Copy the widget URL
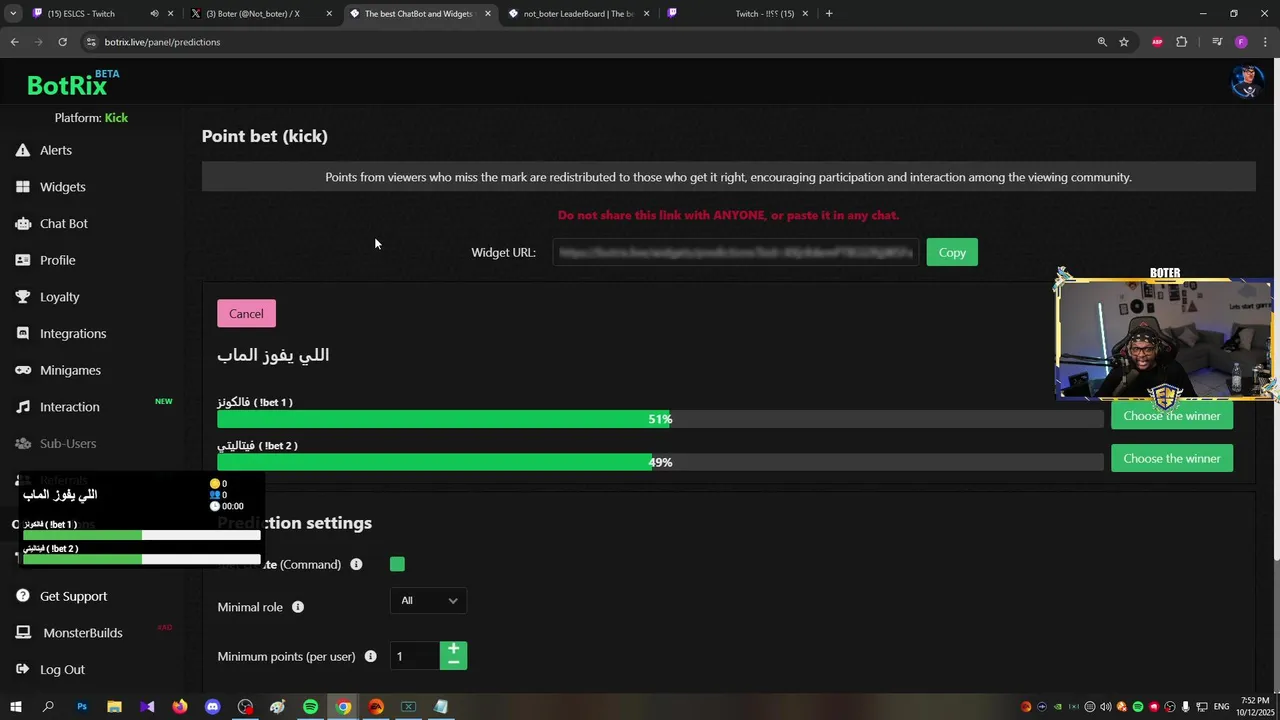The width and height of the screenshot is (1280, 720). [x=952, y=253]
